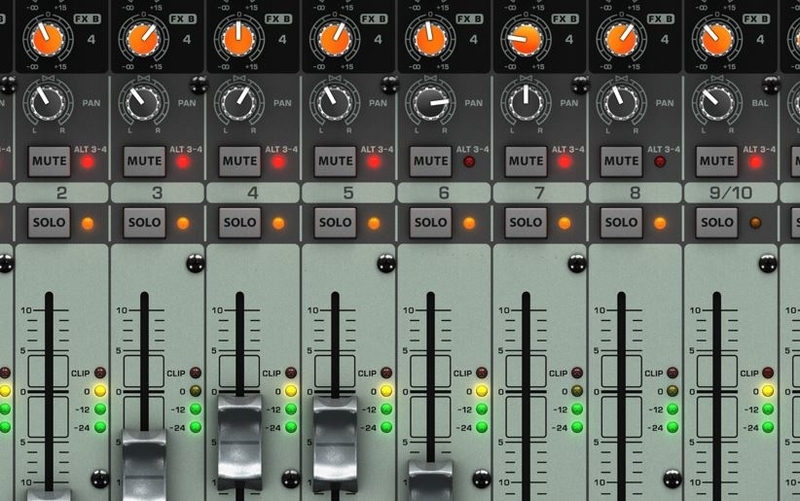Click the -12 green LED on channel 3
Viewport: 800px width, 501px height.
pyautogui.click(x=195, y=409)
